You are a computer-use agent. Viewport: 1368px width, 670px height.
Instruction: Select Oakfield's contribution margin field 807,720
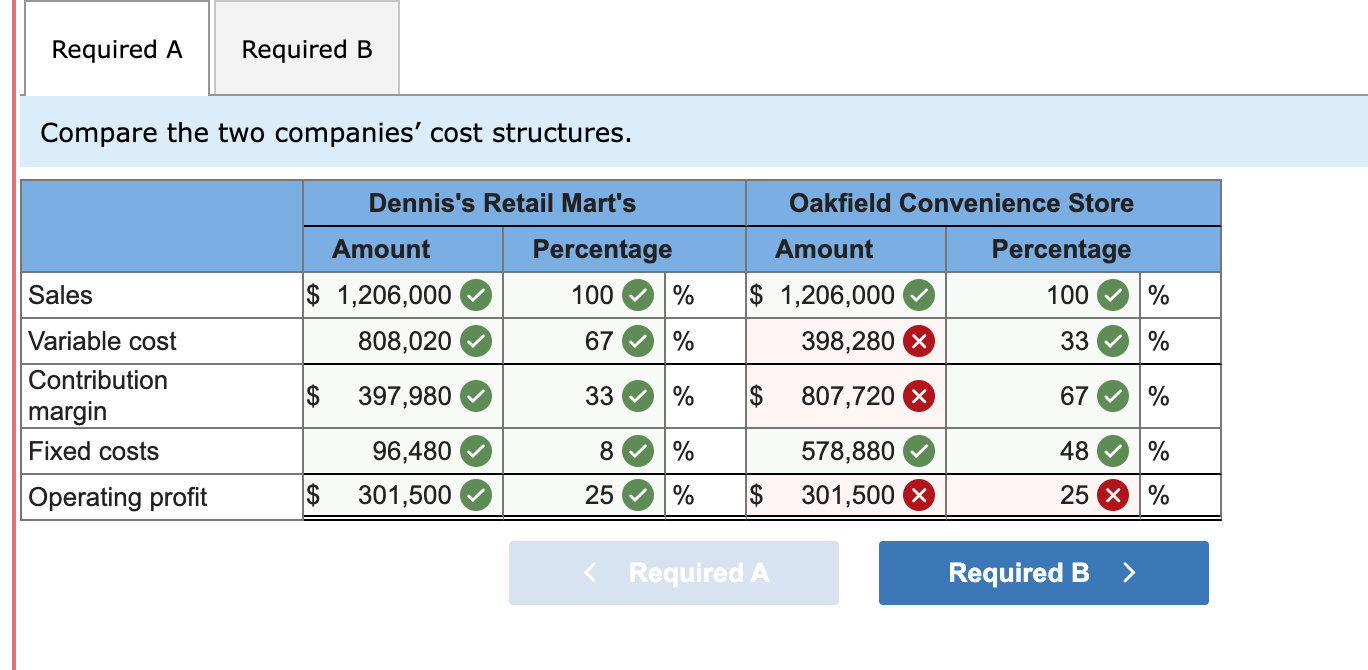tap(845, 397)
